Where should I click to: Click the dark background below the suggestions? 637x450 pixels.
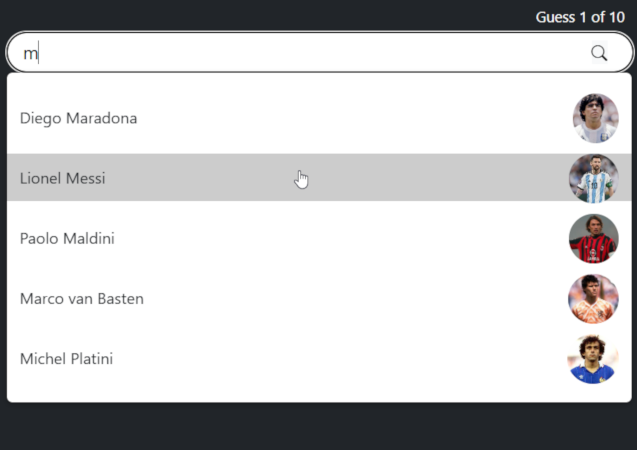(x=318, y=428)
